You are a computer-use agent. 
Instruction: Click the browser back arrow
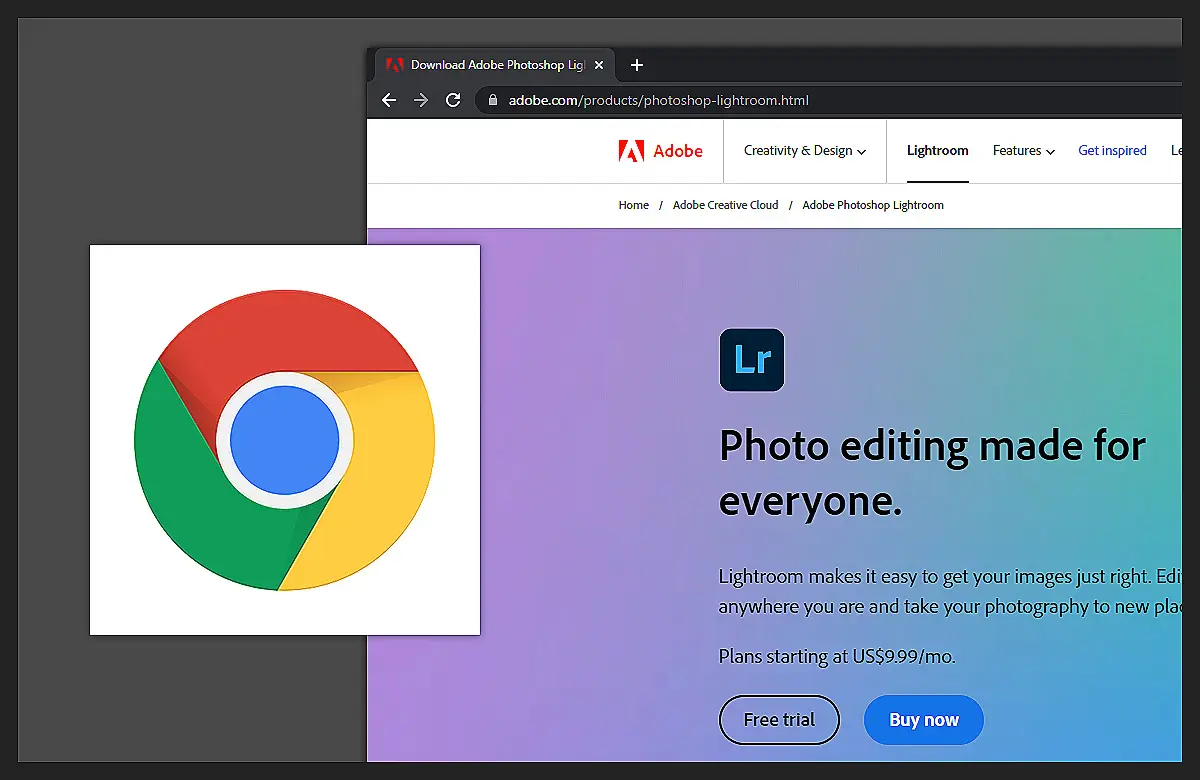[390, 100]
